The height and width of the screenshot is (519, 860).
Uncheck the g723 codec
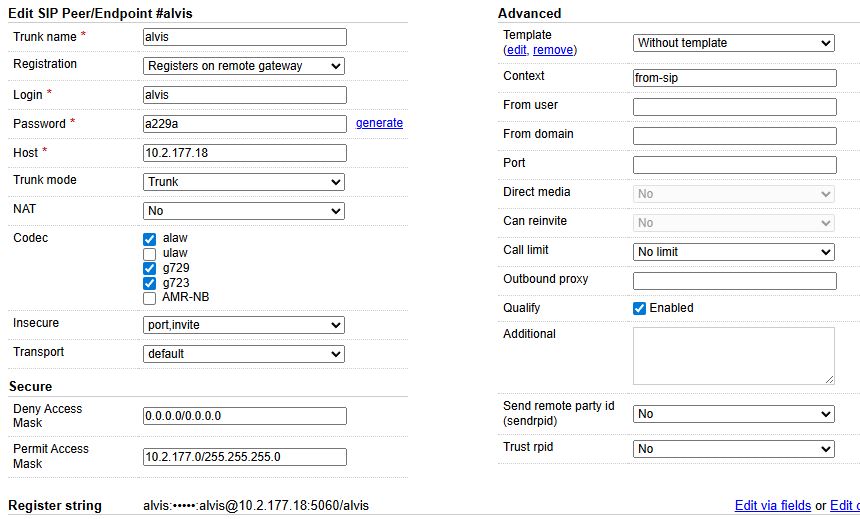click(149, 283)
